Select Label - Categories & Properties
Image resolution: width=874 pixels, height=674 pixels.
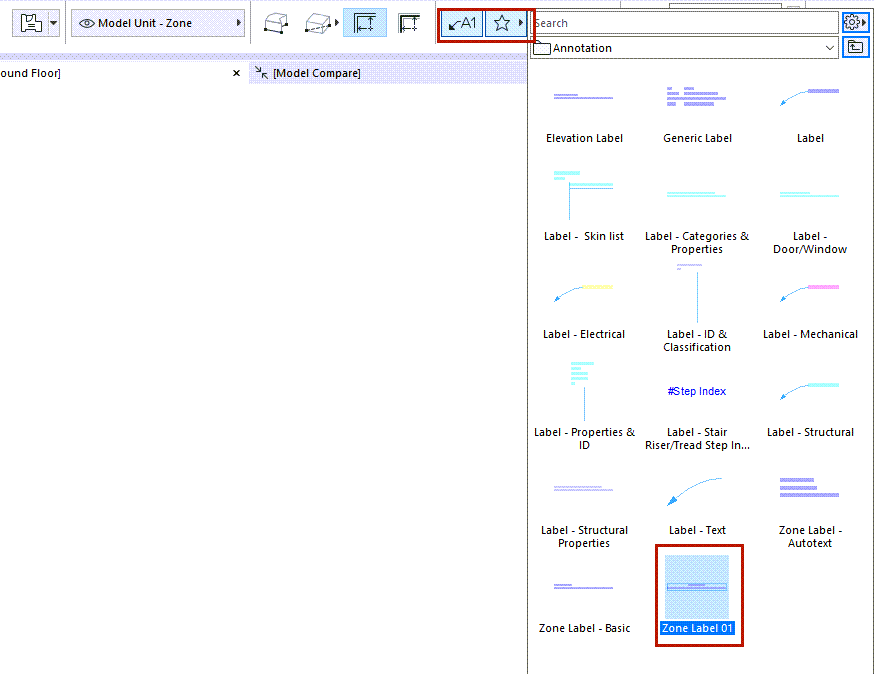pos(697,212)
